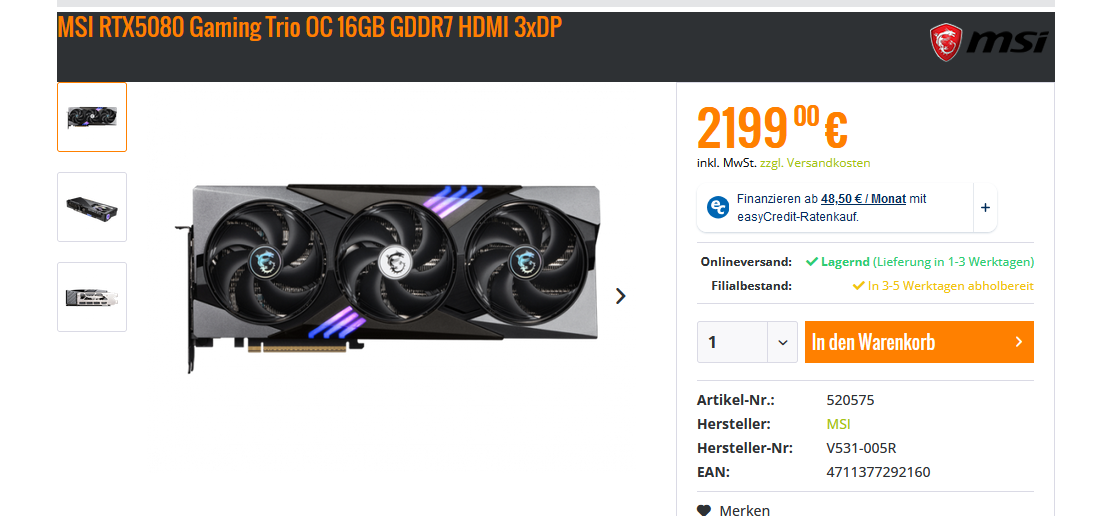Select first graphics card thumbnail
This screenshot has height=516, width=1095.
(x=92, y=117)
